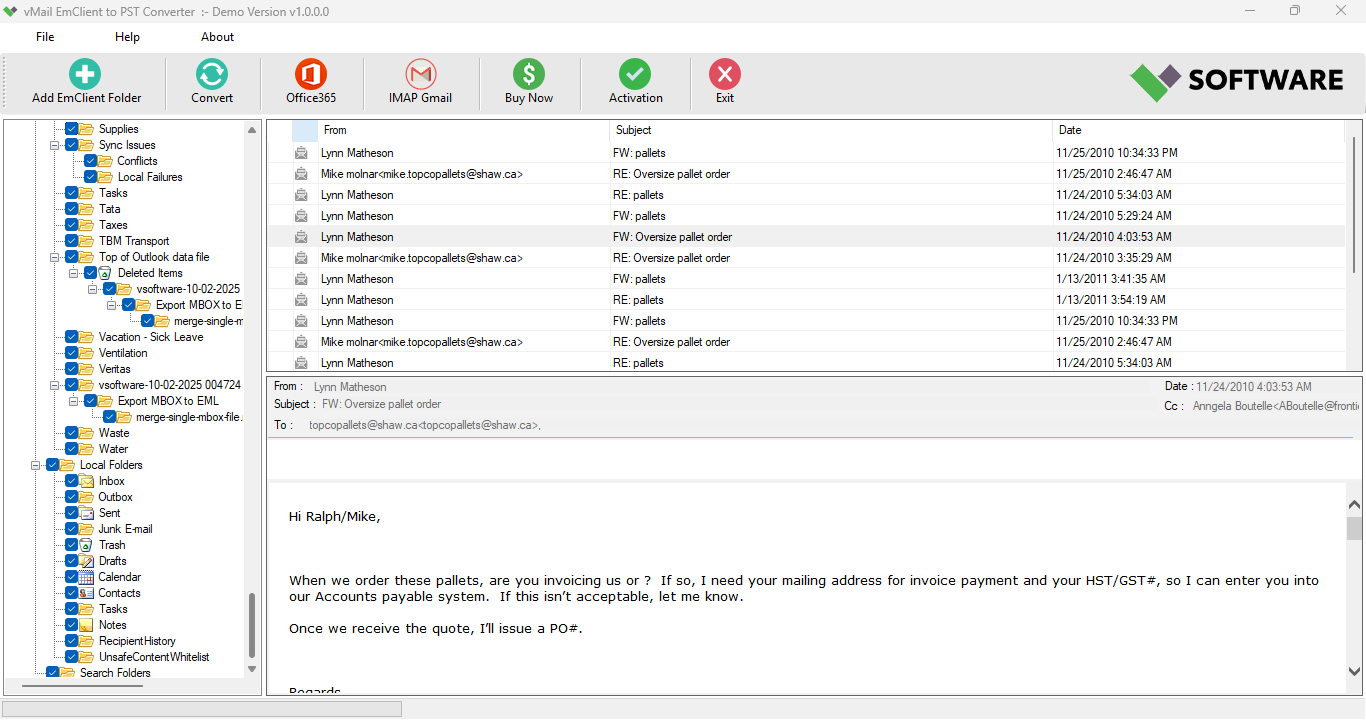
Task: Click the envelope icon of the 3:35:29 AM email
Action: point(301,258)
